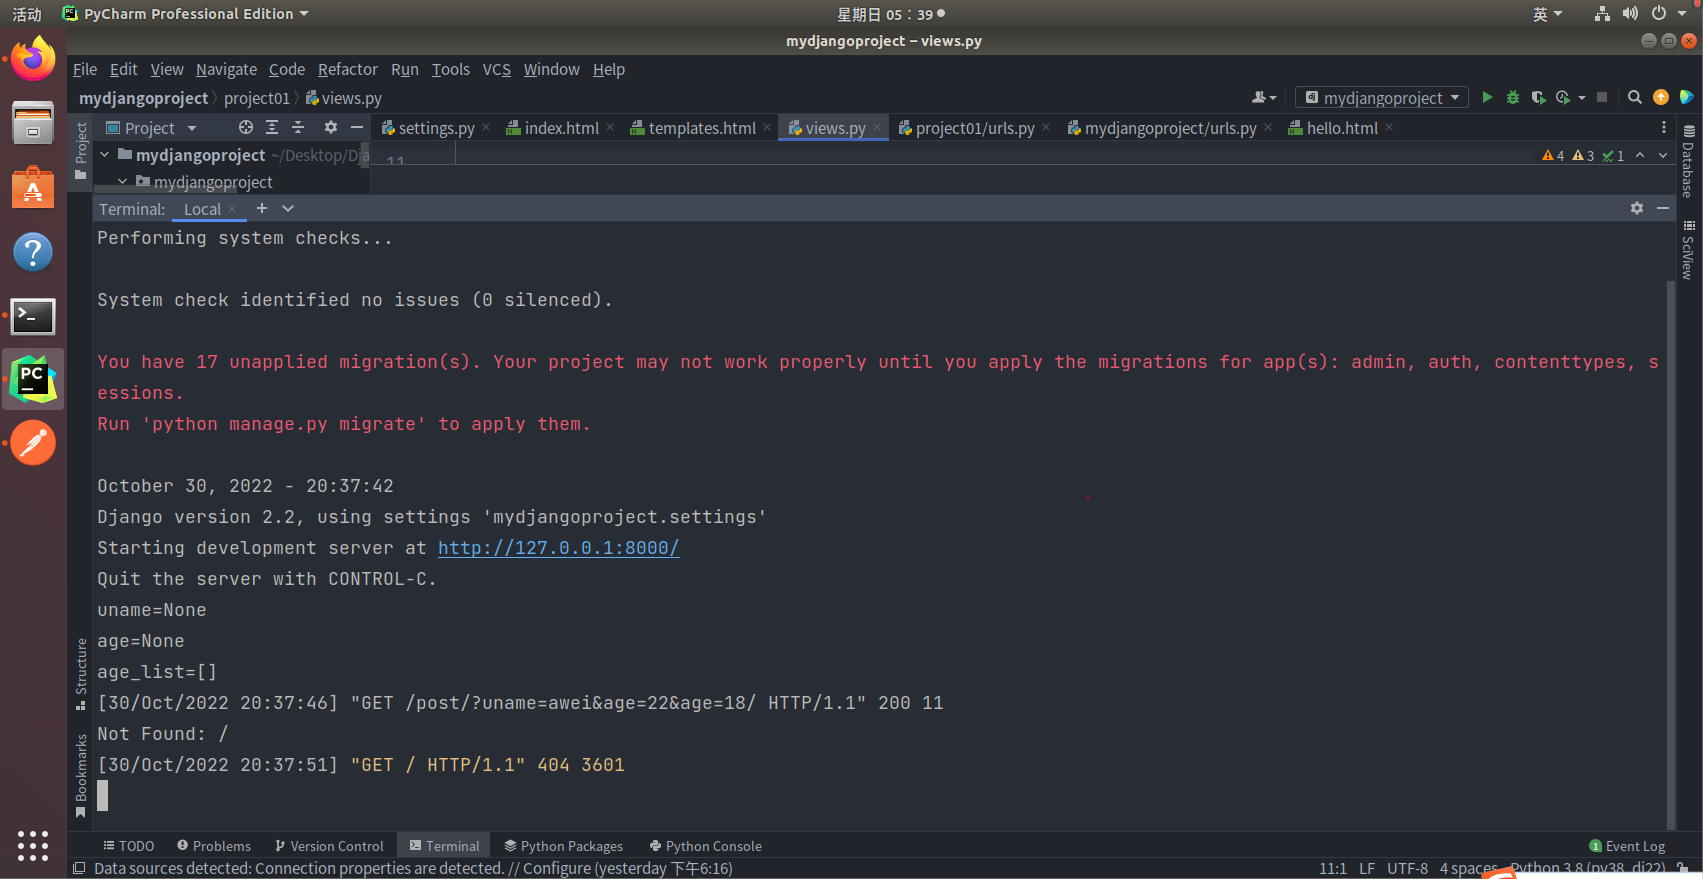The height and width of the screenshot is (879, 1703).
Task: Click views.py in the breadcrumb
Action: click(343, 98)
